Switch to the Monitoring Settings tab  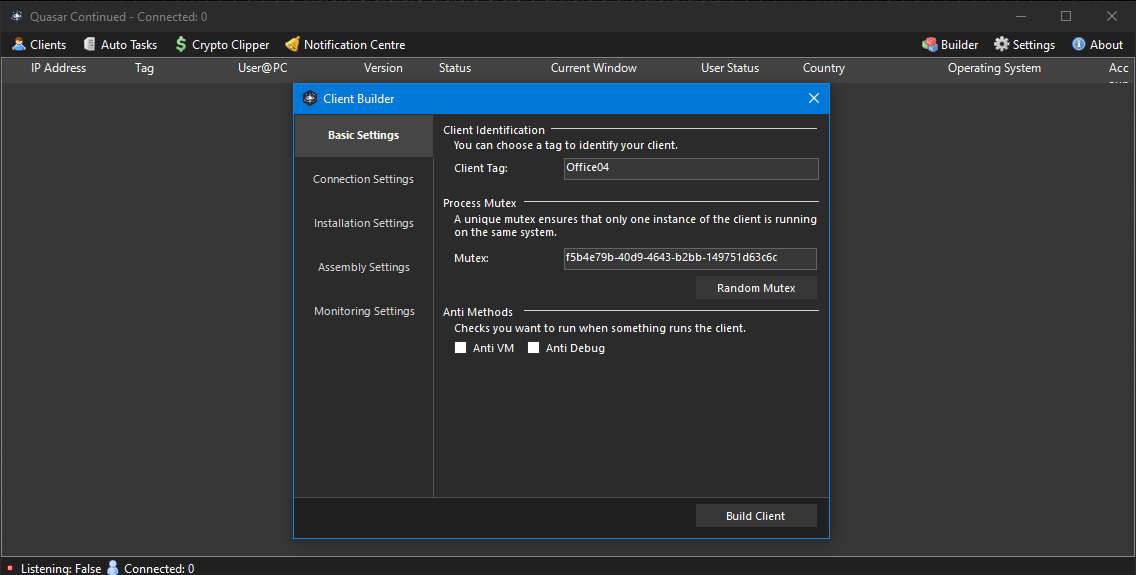pyautogui.click(x=364, y=311)
